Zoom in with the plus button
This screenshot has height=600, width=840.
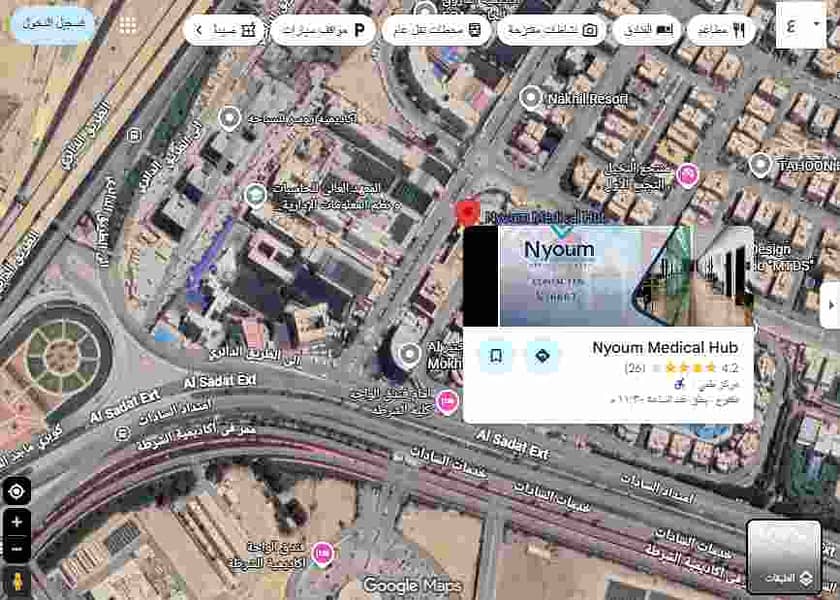[x=17, y=522]
